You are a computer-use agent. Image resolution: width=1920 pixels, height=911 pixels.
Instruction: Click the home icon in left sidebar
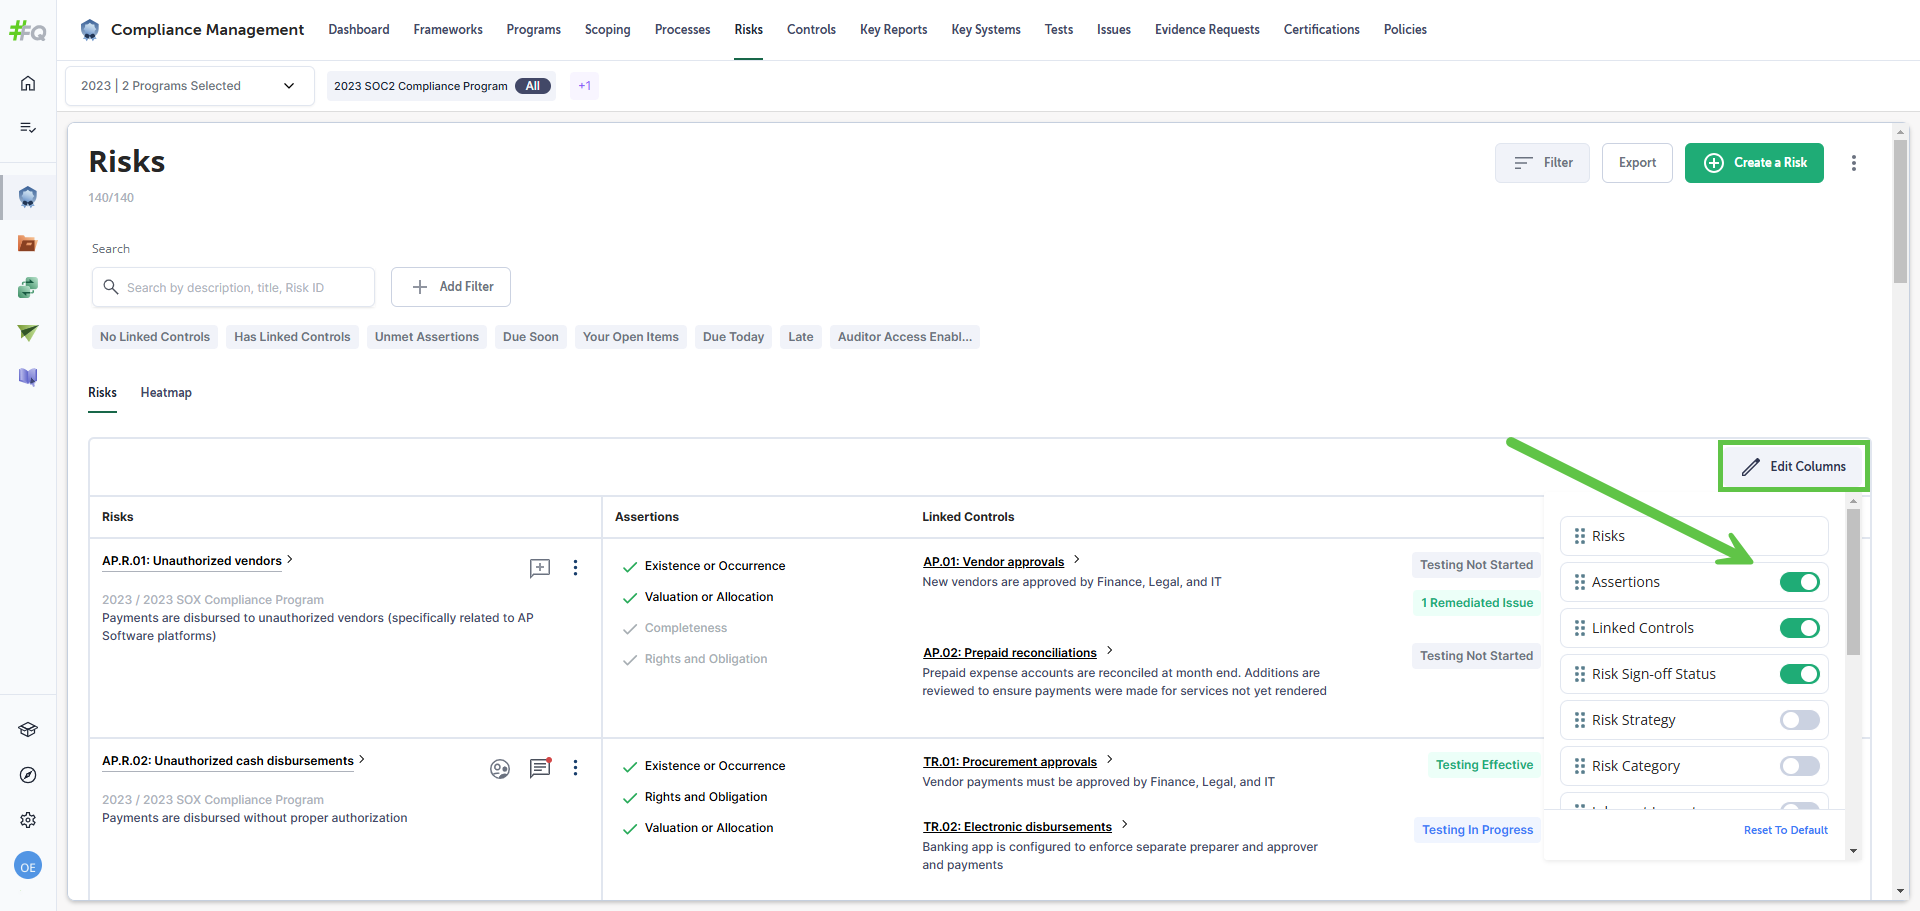[x=28, y=83]
